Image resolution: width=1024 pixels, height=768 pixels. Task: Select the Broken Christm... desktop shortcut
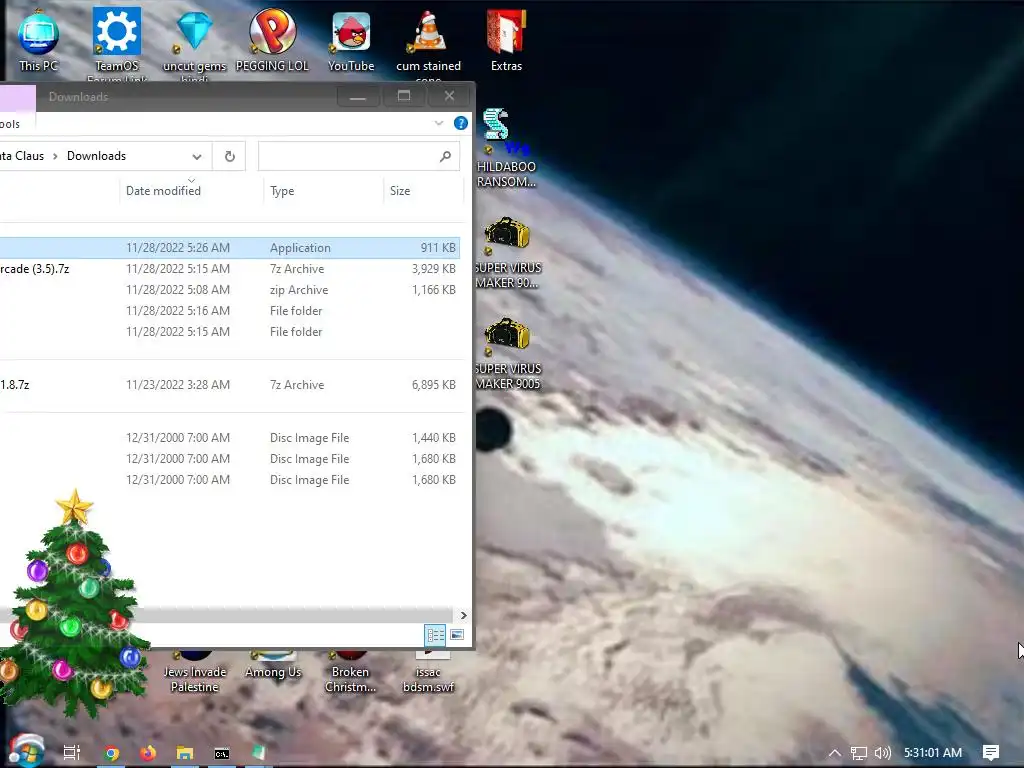[350, 673]
